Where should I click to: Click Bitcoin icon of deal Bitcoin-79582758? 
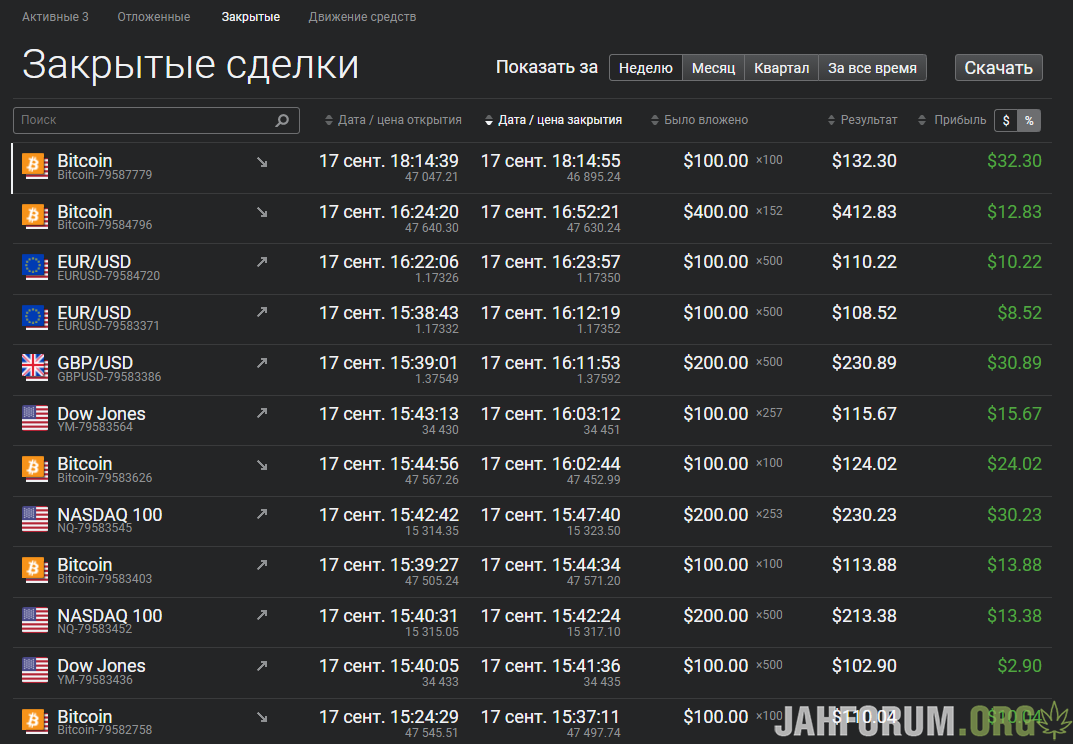(x=34, y=722)
